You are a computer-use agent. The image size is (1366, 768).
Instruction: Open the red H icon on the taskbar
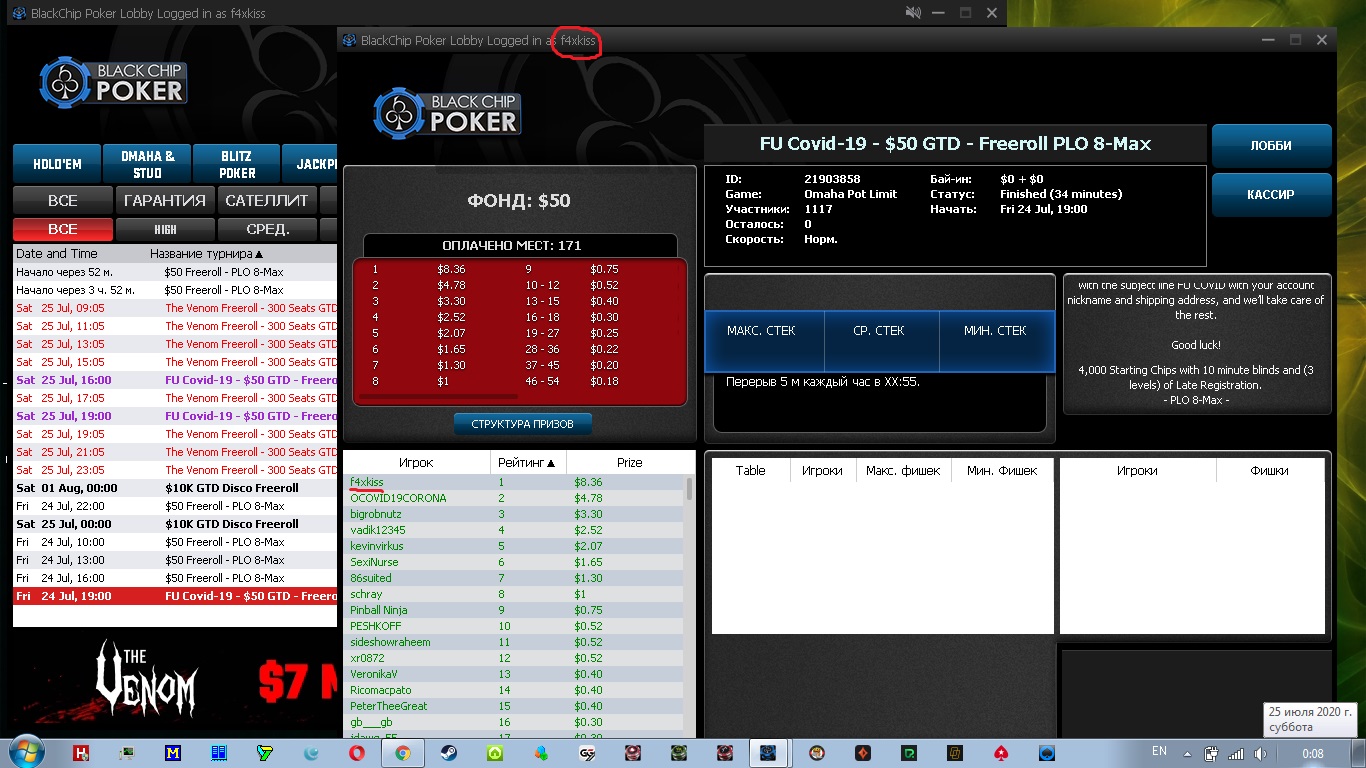point(82,753)
